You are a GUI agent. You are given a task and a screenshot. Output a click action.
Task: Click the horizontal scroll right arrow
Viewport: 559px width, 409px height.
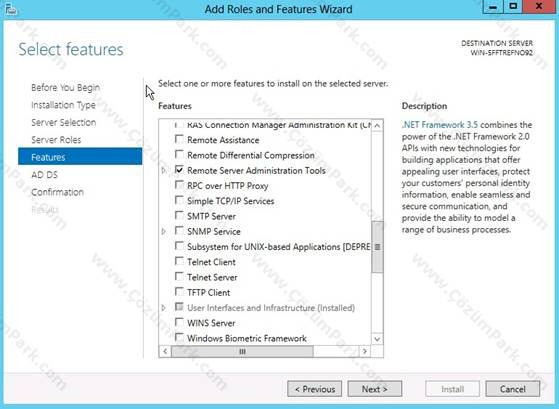tap(364, 351)
